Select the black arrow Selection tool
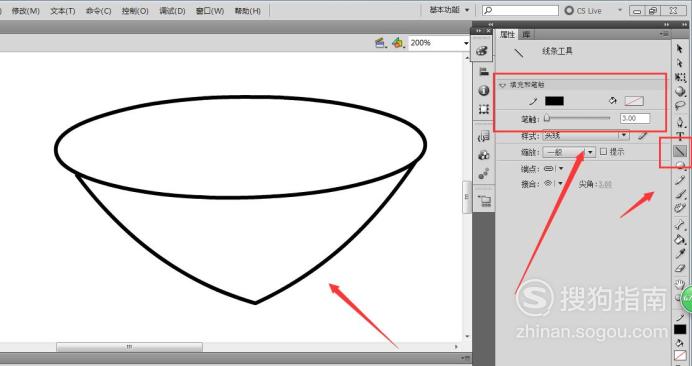 pos(680,49)
